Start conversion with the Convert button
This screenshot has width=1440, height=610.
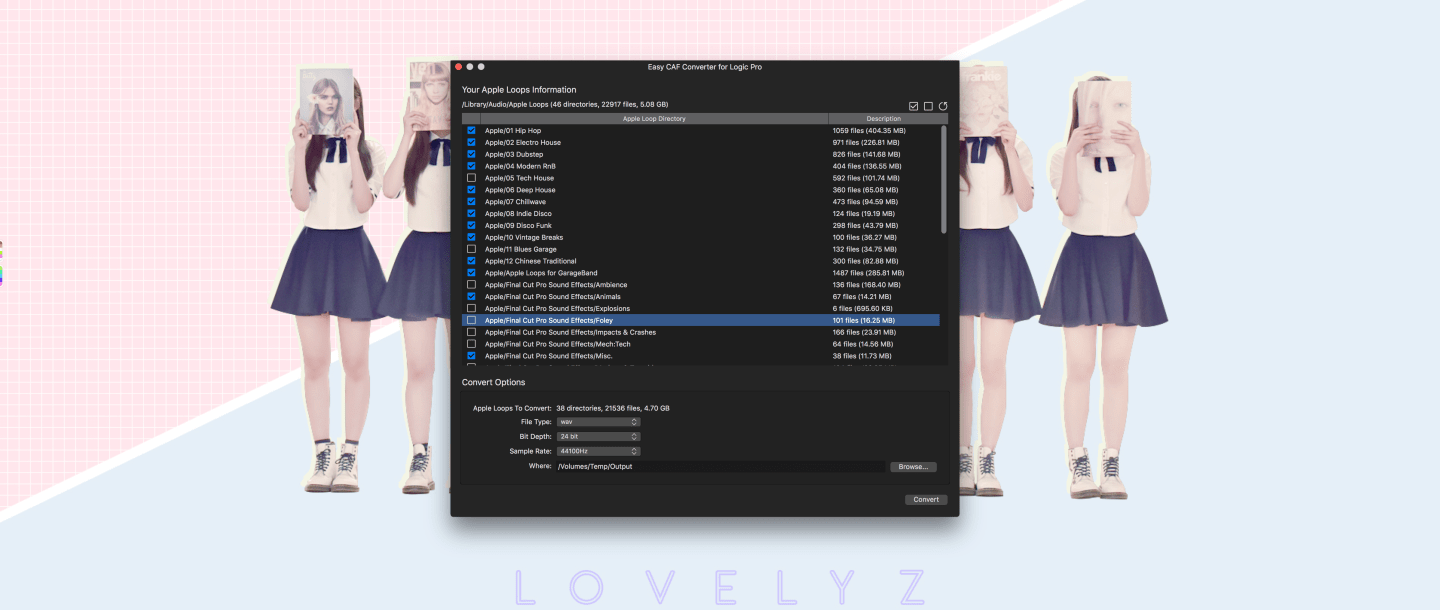[x=926, y=499]
